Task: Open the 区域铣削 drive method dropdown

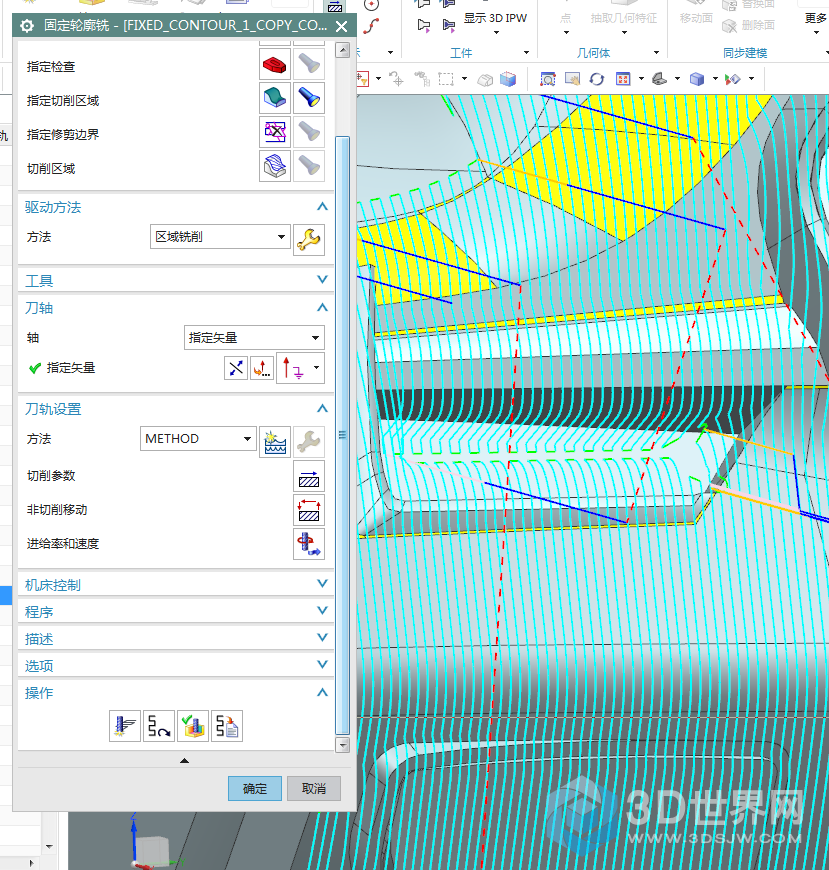Action: [220, 237]
